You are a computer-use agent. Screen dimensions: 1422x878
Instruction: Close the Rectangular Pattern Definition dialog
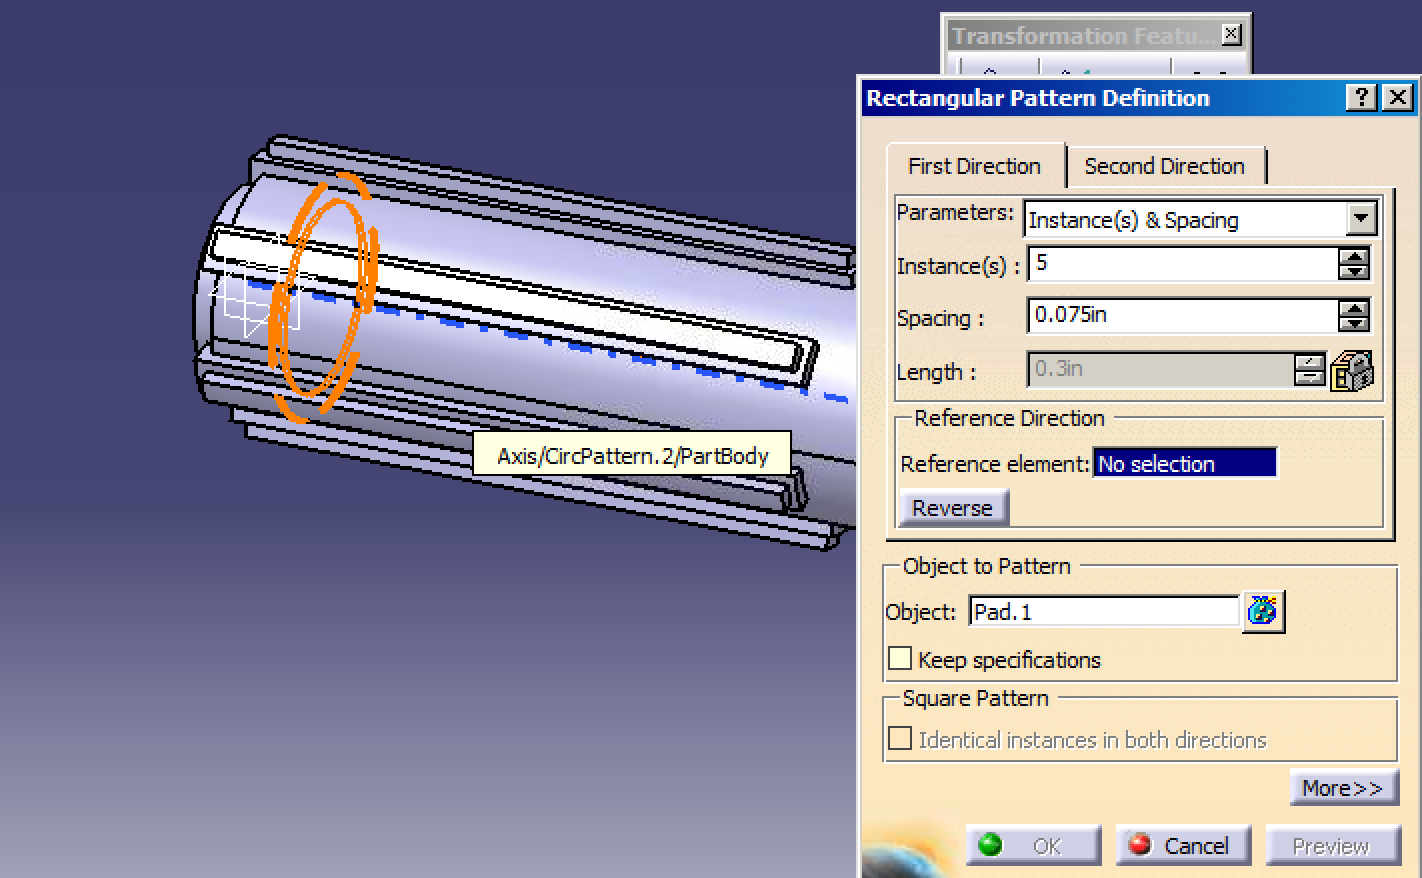pyautogui.click(x=1397, y=97)
